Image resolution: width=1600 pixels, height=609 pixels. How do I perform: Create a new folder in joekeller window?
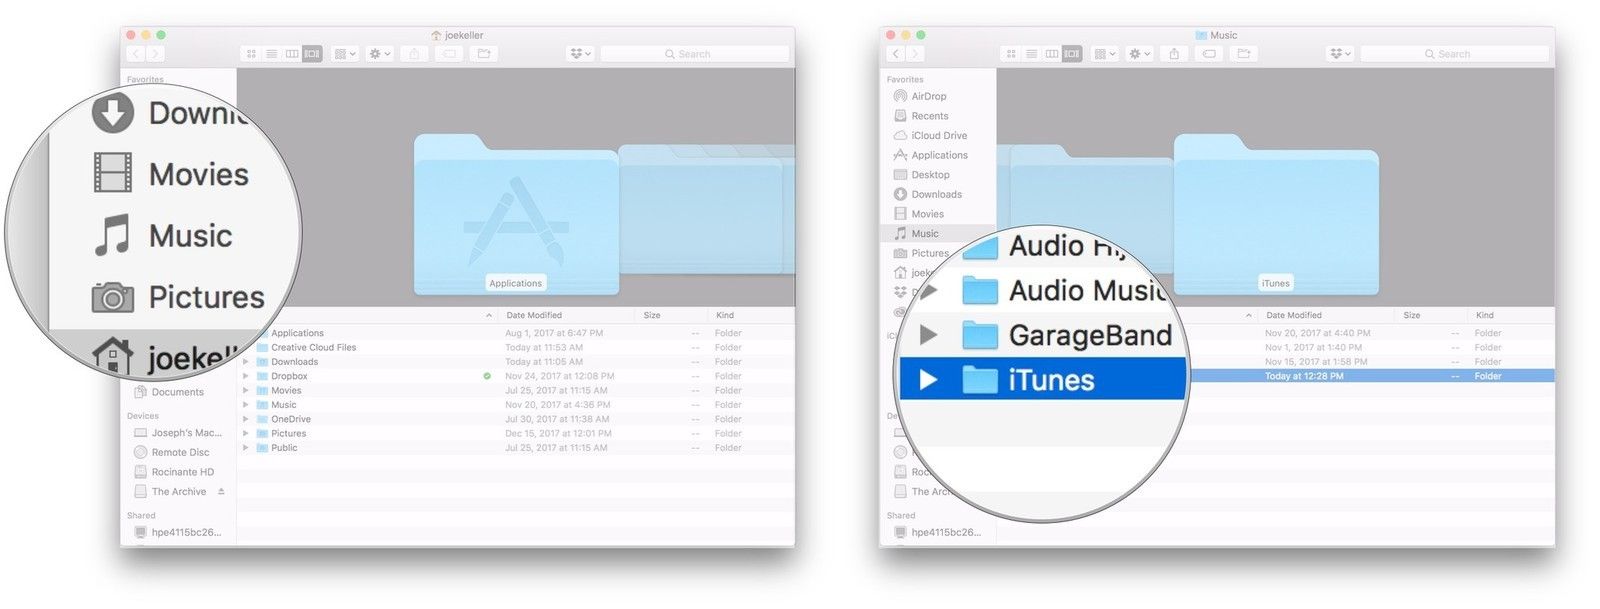tap(484, 54)
